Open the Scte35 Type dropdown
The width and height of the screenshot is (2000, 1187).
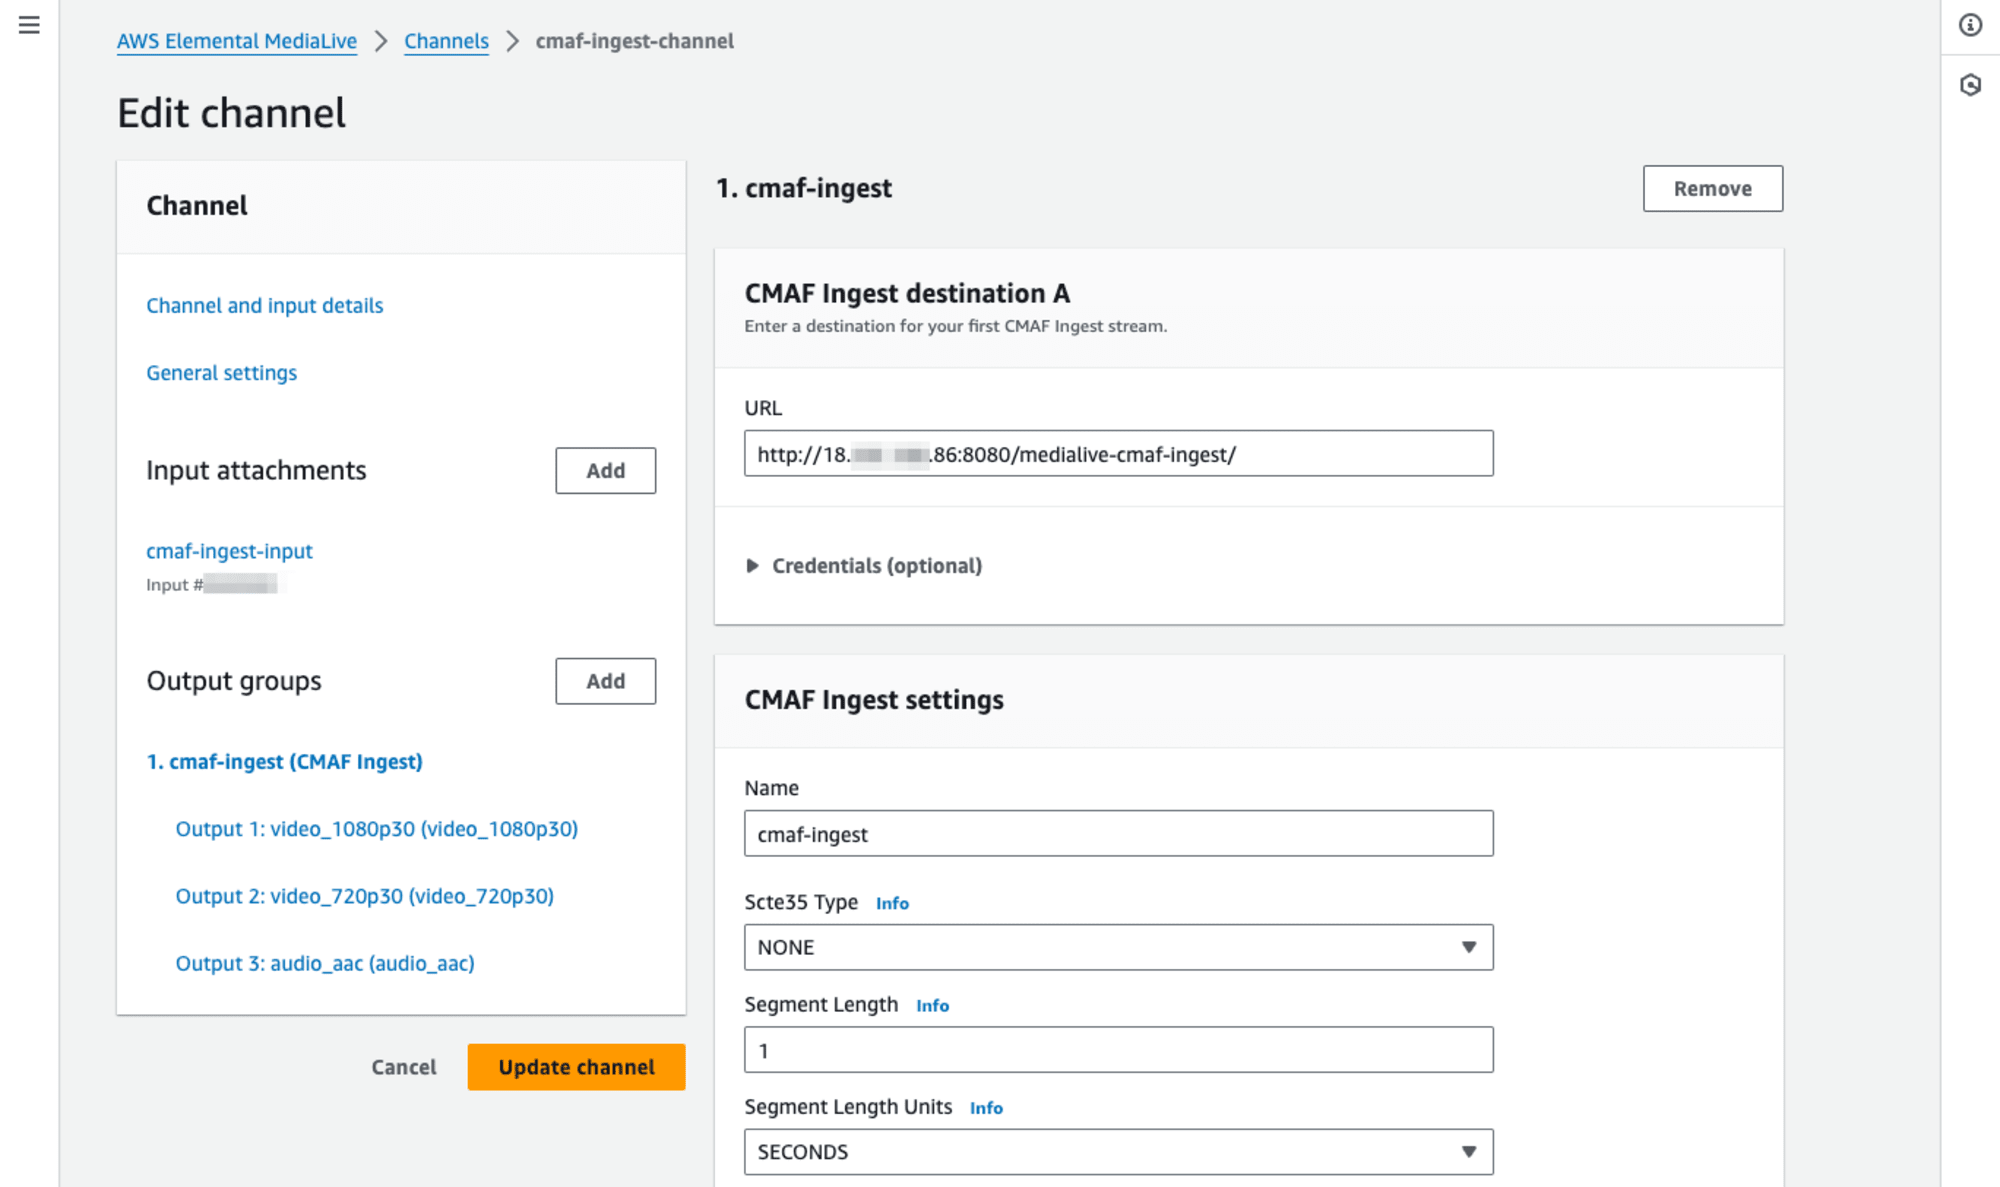(1118, 947)
